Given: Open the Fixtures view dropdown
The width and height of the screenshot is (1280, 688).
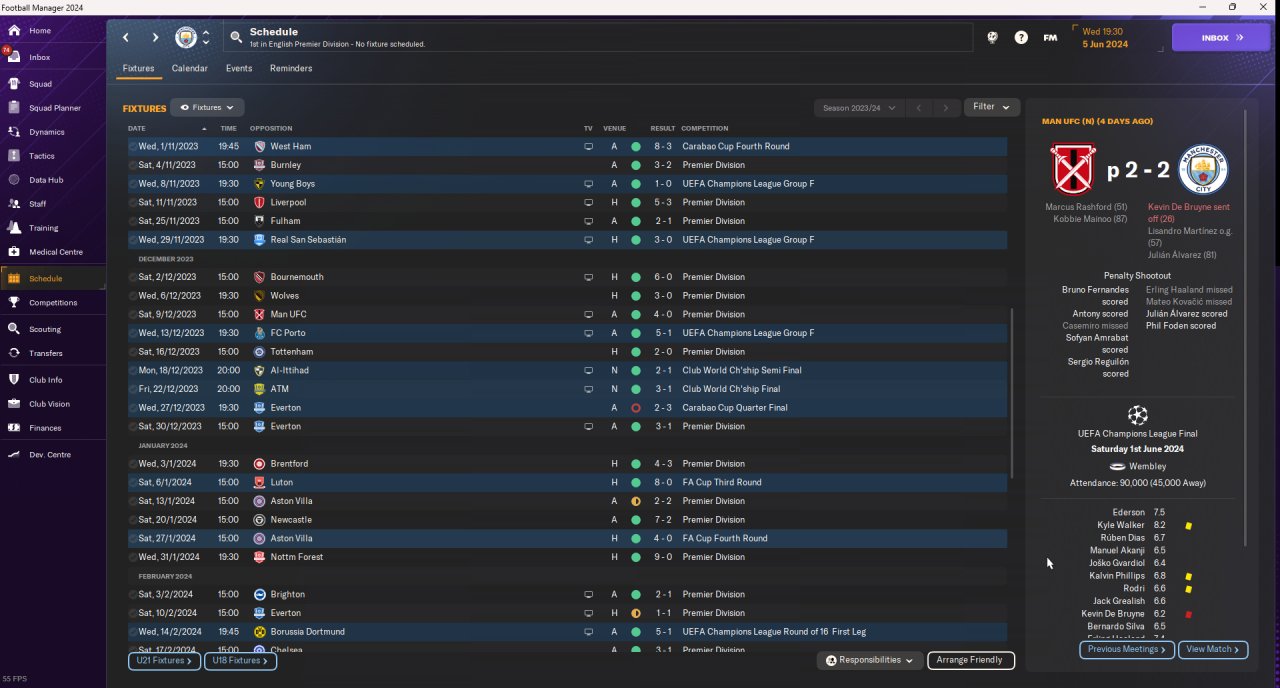Looking at the screenshot, I should coord(207,107).
